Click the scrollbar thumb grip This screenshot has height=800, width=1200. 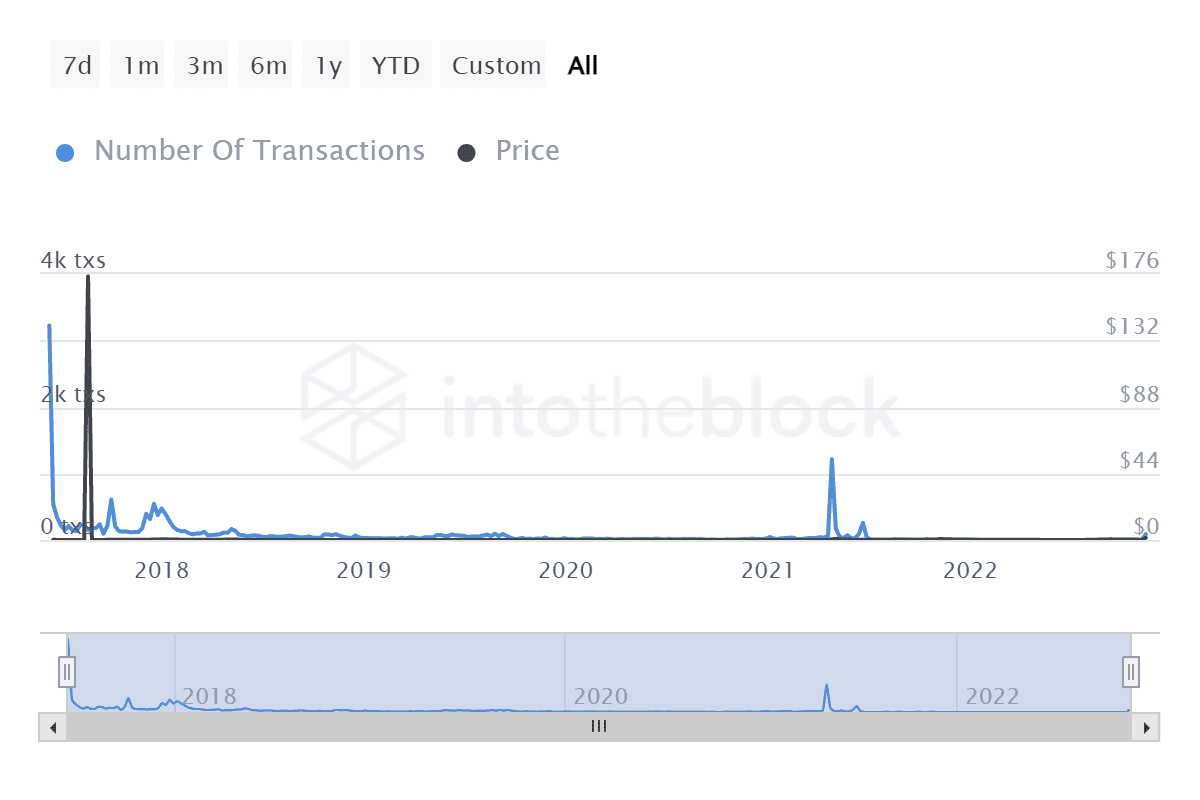(x=599, y=727)
